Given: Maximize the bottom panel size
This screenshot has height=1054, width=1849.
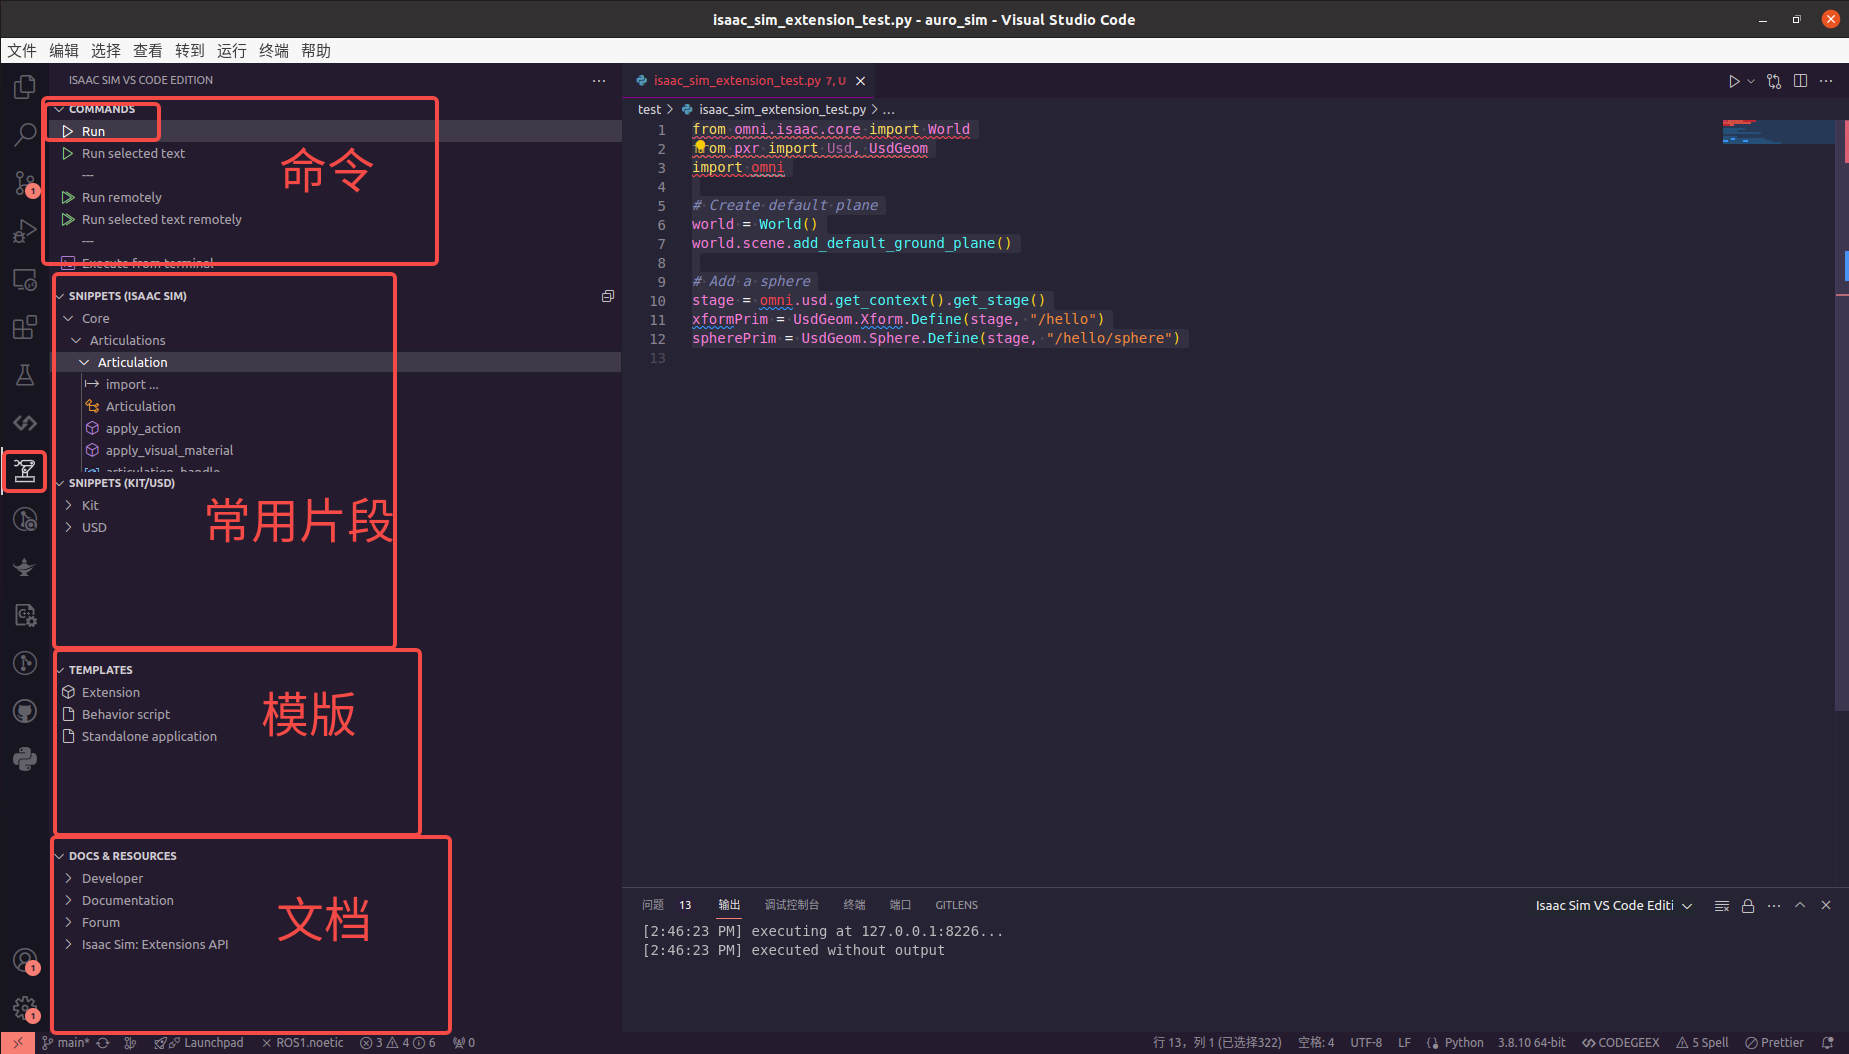Looking at the screenshot, I should (x=1800, y=905).
